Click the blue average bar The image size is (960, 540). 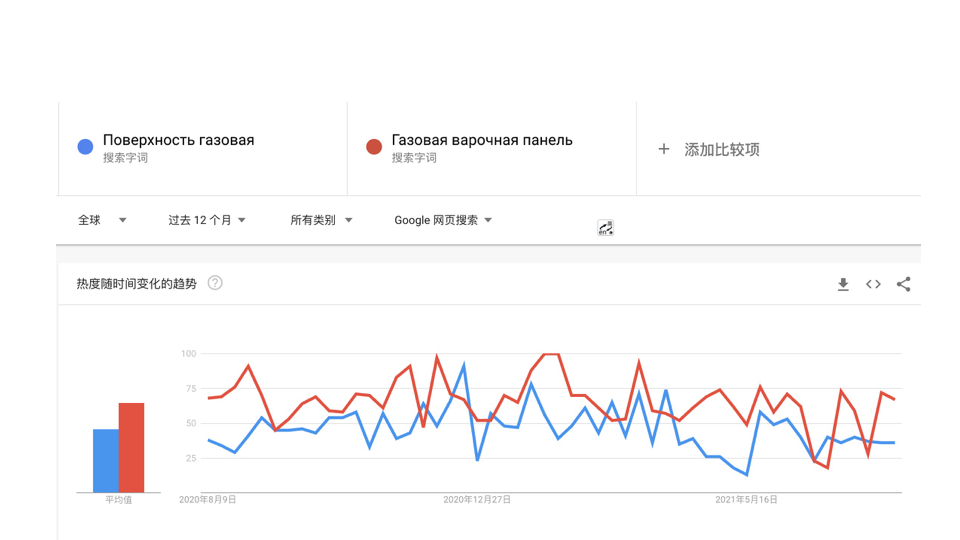click(106, 460)
